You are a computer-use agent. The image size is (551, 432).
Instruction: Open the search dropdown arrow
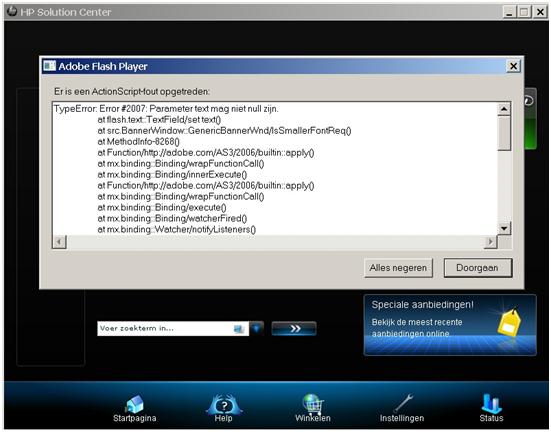[x=257, y=329]
